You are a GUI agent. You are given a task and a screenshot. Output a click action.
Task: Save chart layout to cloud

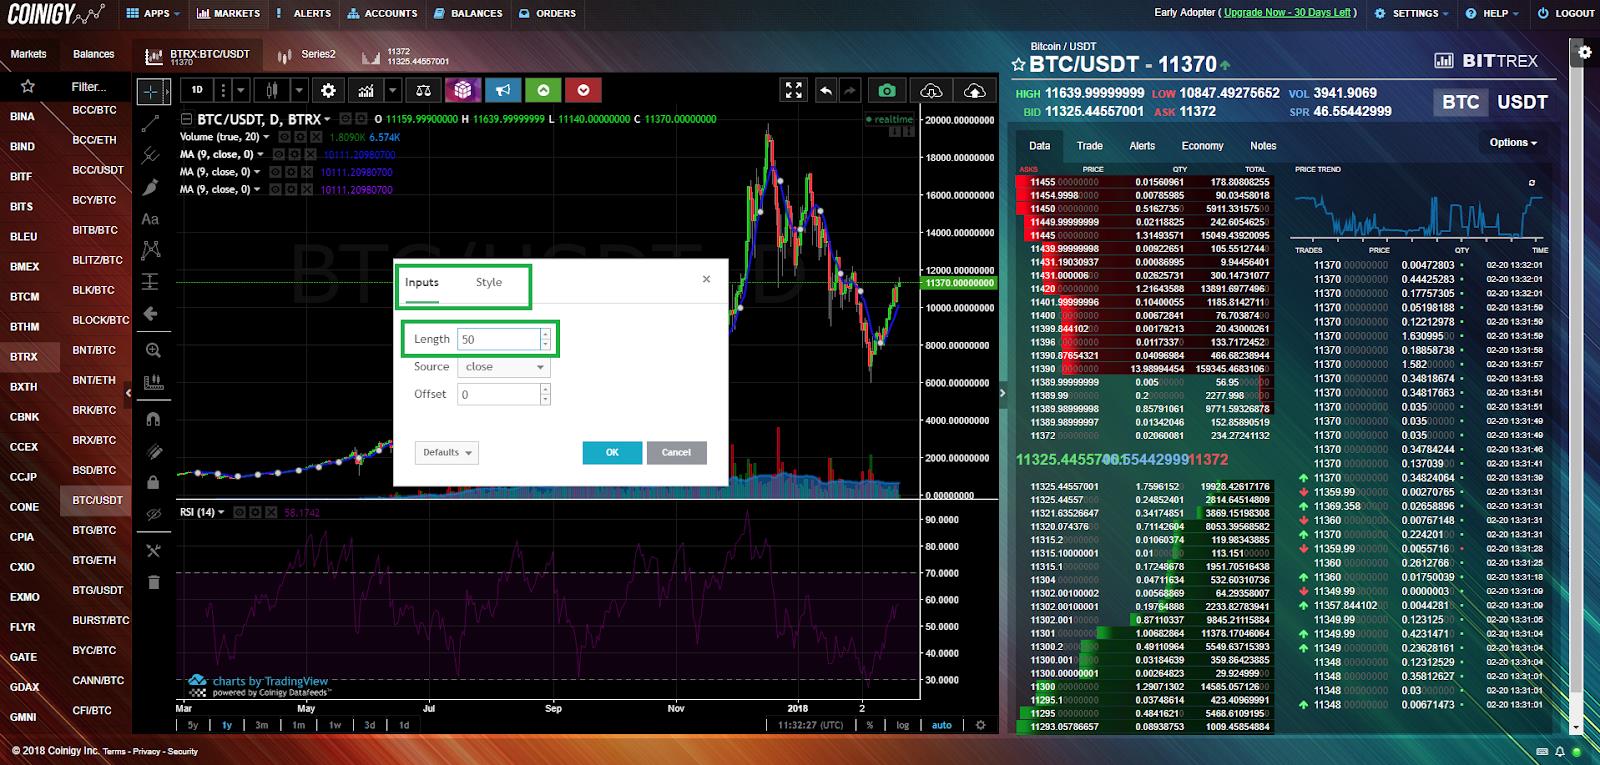(974, 90)
